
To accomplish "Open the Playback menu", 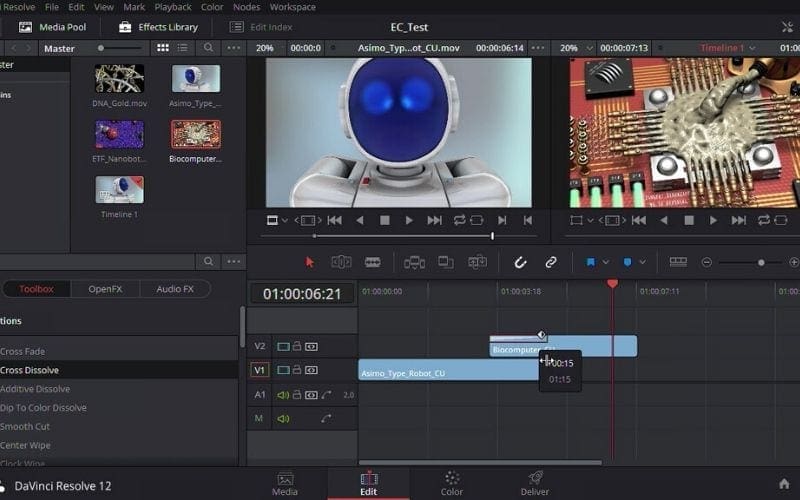I will pyautogui.click(x=173, y=7).
